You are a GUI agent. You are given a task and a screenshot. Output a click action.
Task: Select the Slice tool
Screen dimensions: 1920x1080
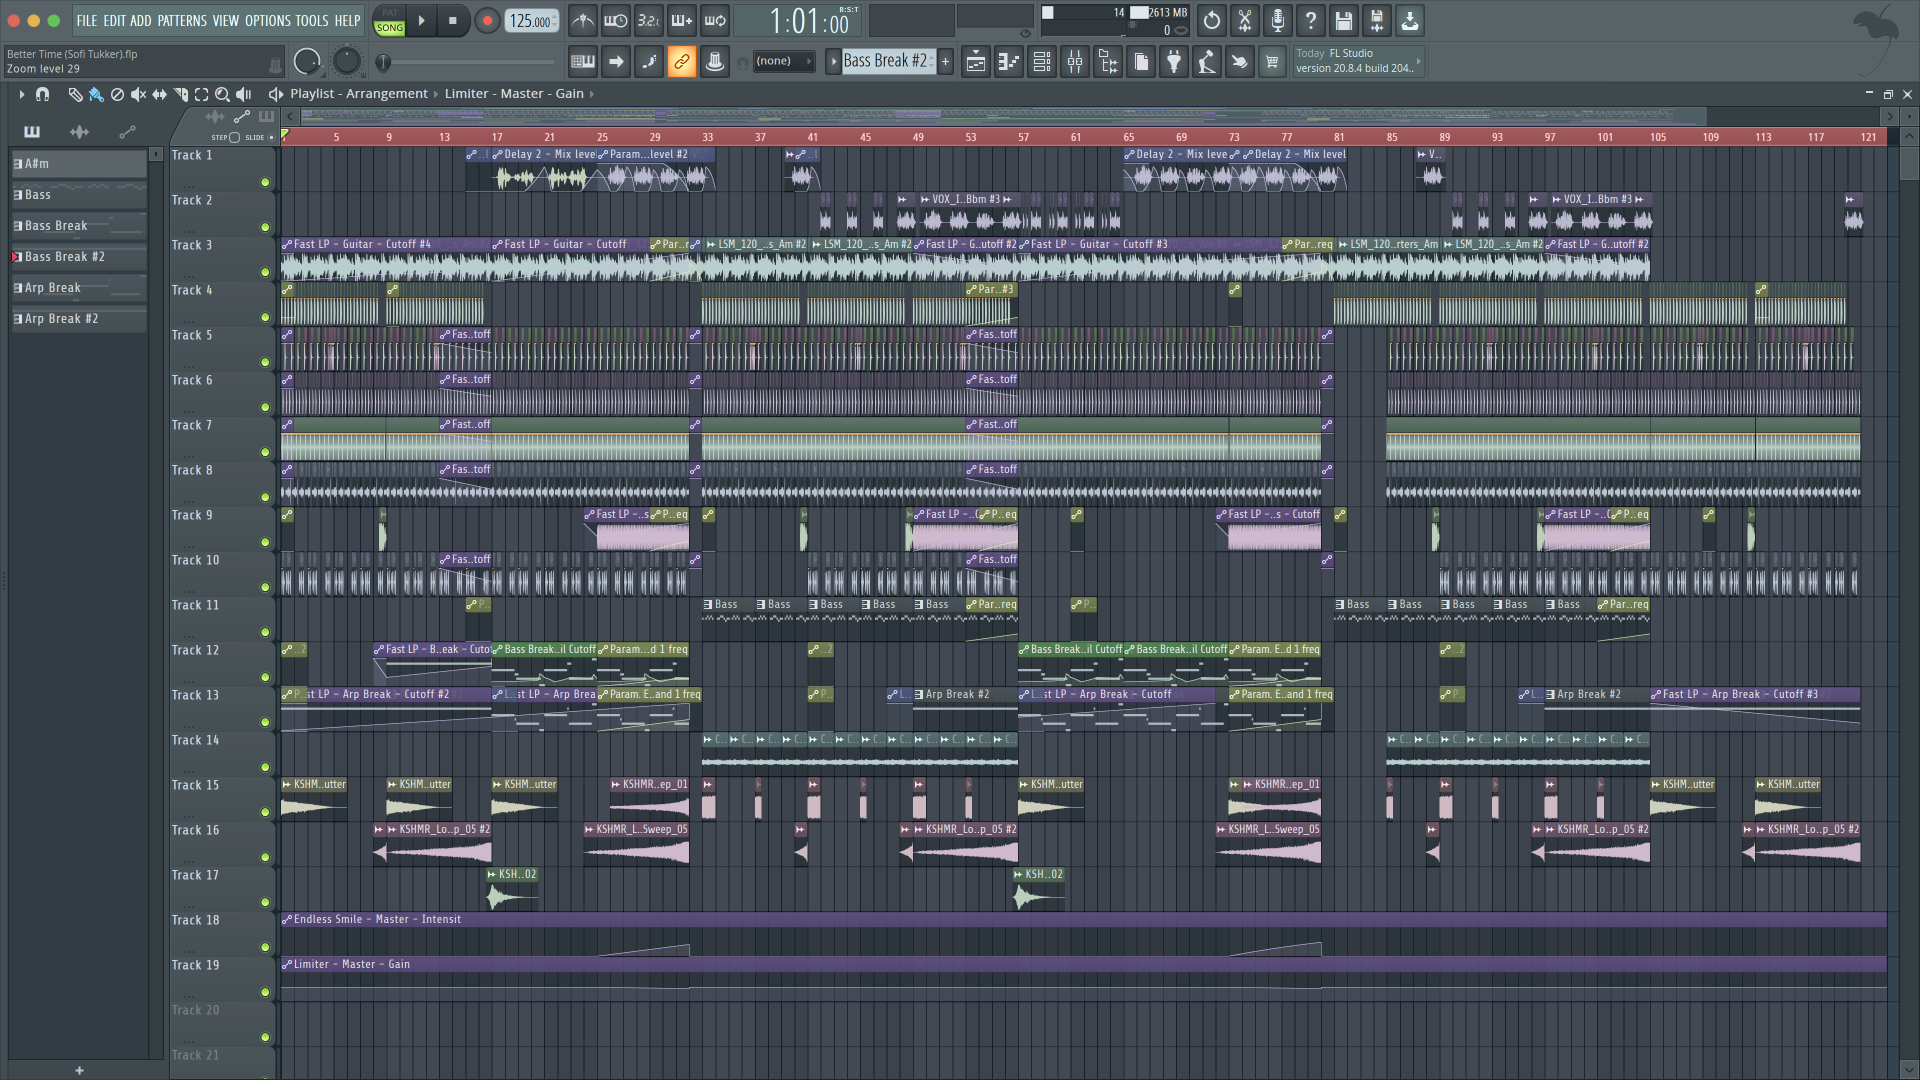click(x=181, y=94)
